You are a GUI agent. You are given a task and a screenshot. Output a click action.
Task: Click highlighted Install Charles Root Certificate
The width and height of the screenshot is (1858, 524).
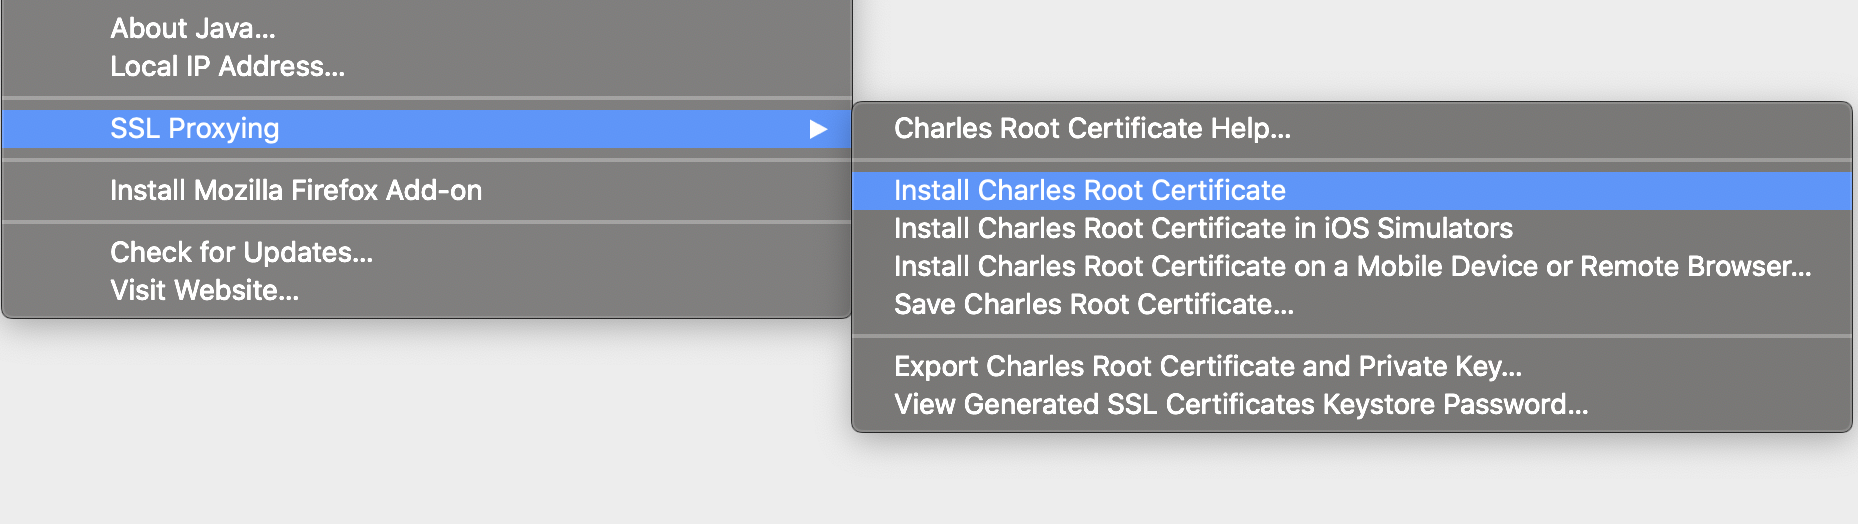click(1089, 190)
